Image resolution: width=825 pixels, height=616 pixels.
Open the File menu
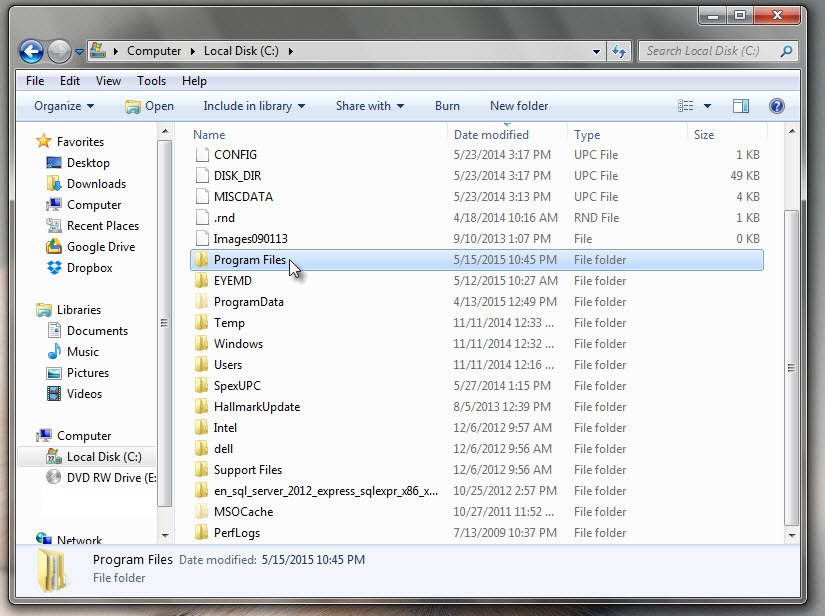pos(35,81)
